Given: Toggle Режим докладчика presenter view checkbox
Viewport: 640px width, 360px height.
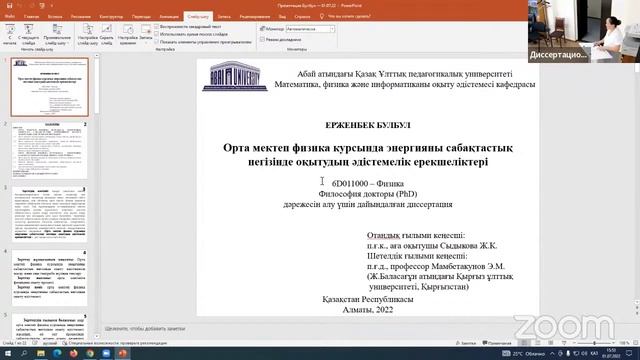Looking at the screenshot, I should [x=262, y=40].
